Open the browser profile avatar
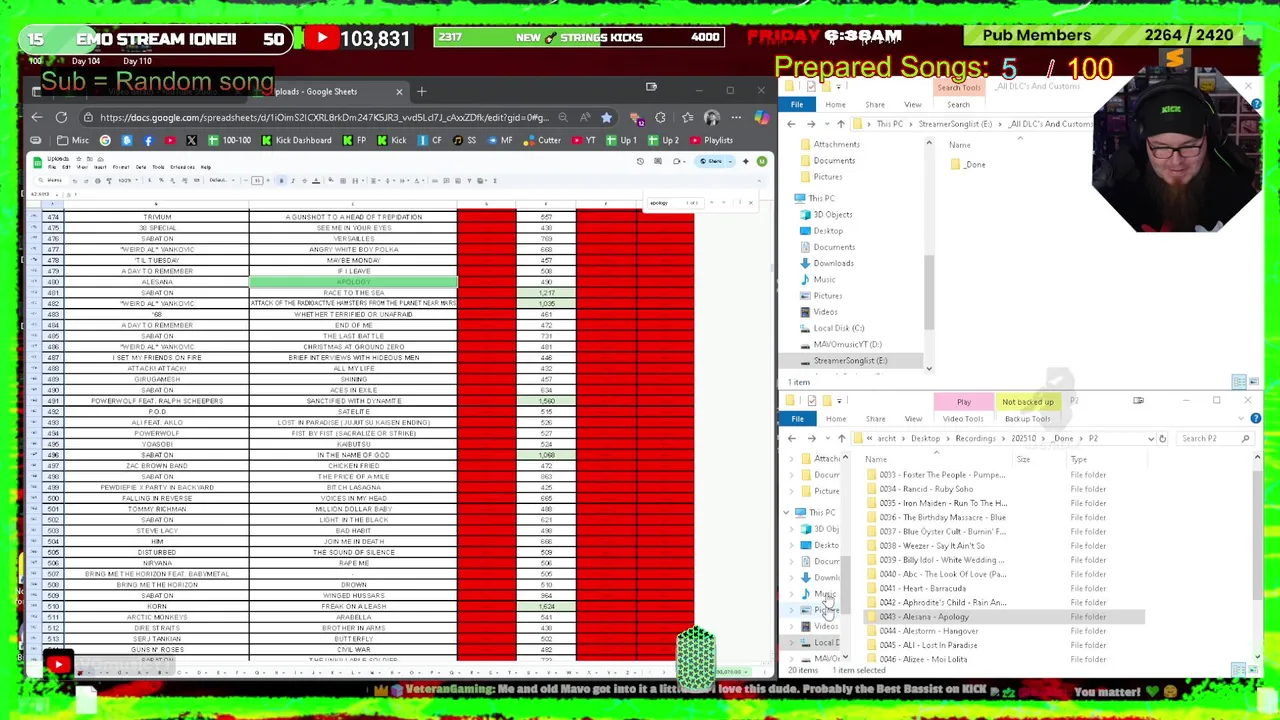The width and height of the screenshot is (1280, 720). click(711, 117)
